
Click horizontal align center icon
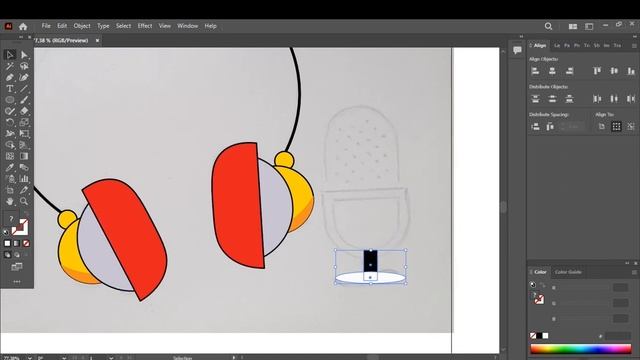click(552, 71)
